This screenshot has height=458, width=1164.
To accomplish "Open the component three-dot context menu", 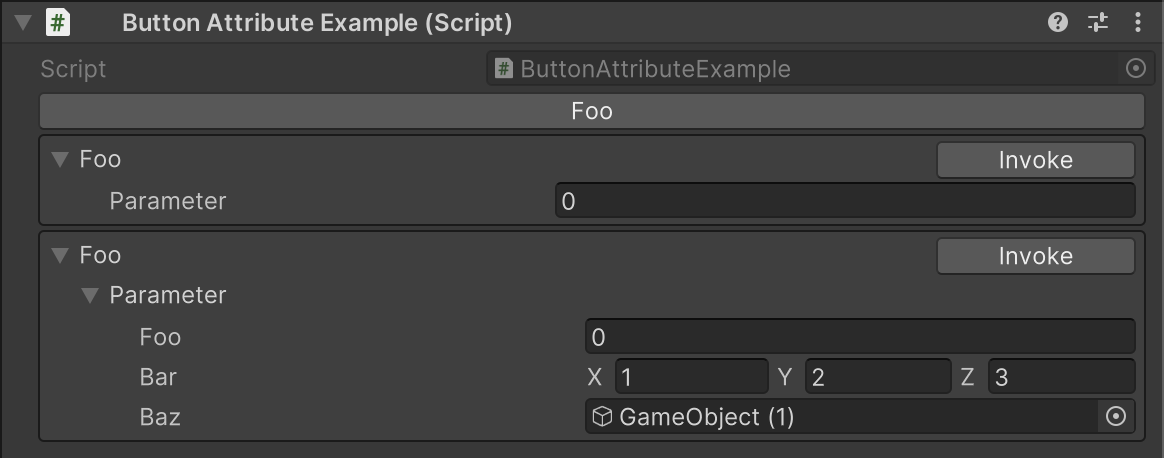I will 1137,22.
